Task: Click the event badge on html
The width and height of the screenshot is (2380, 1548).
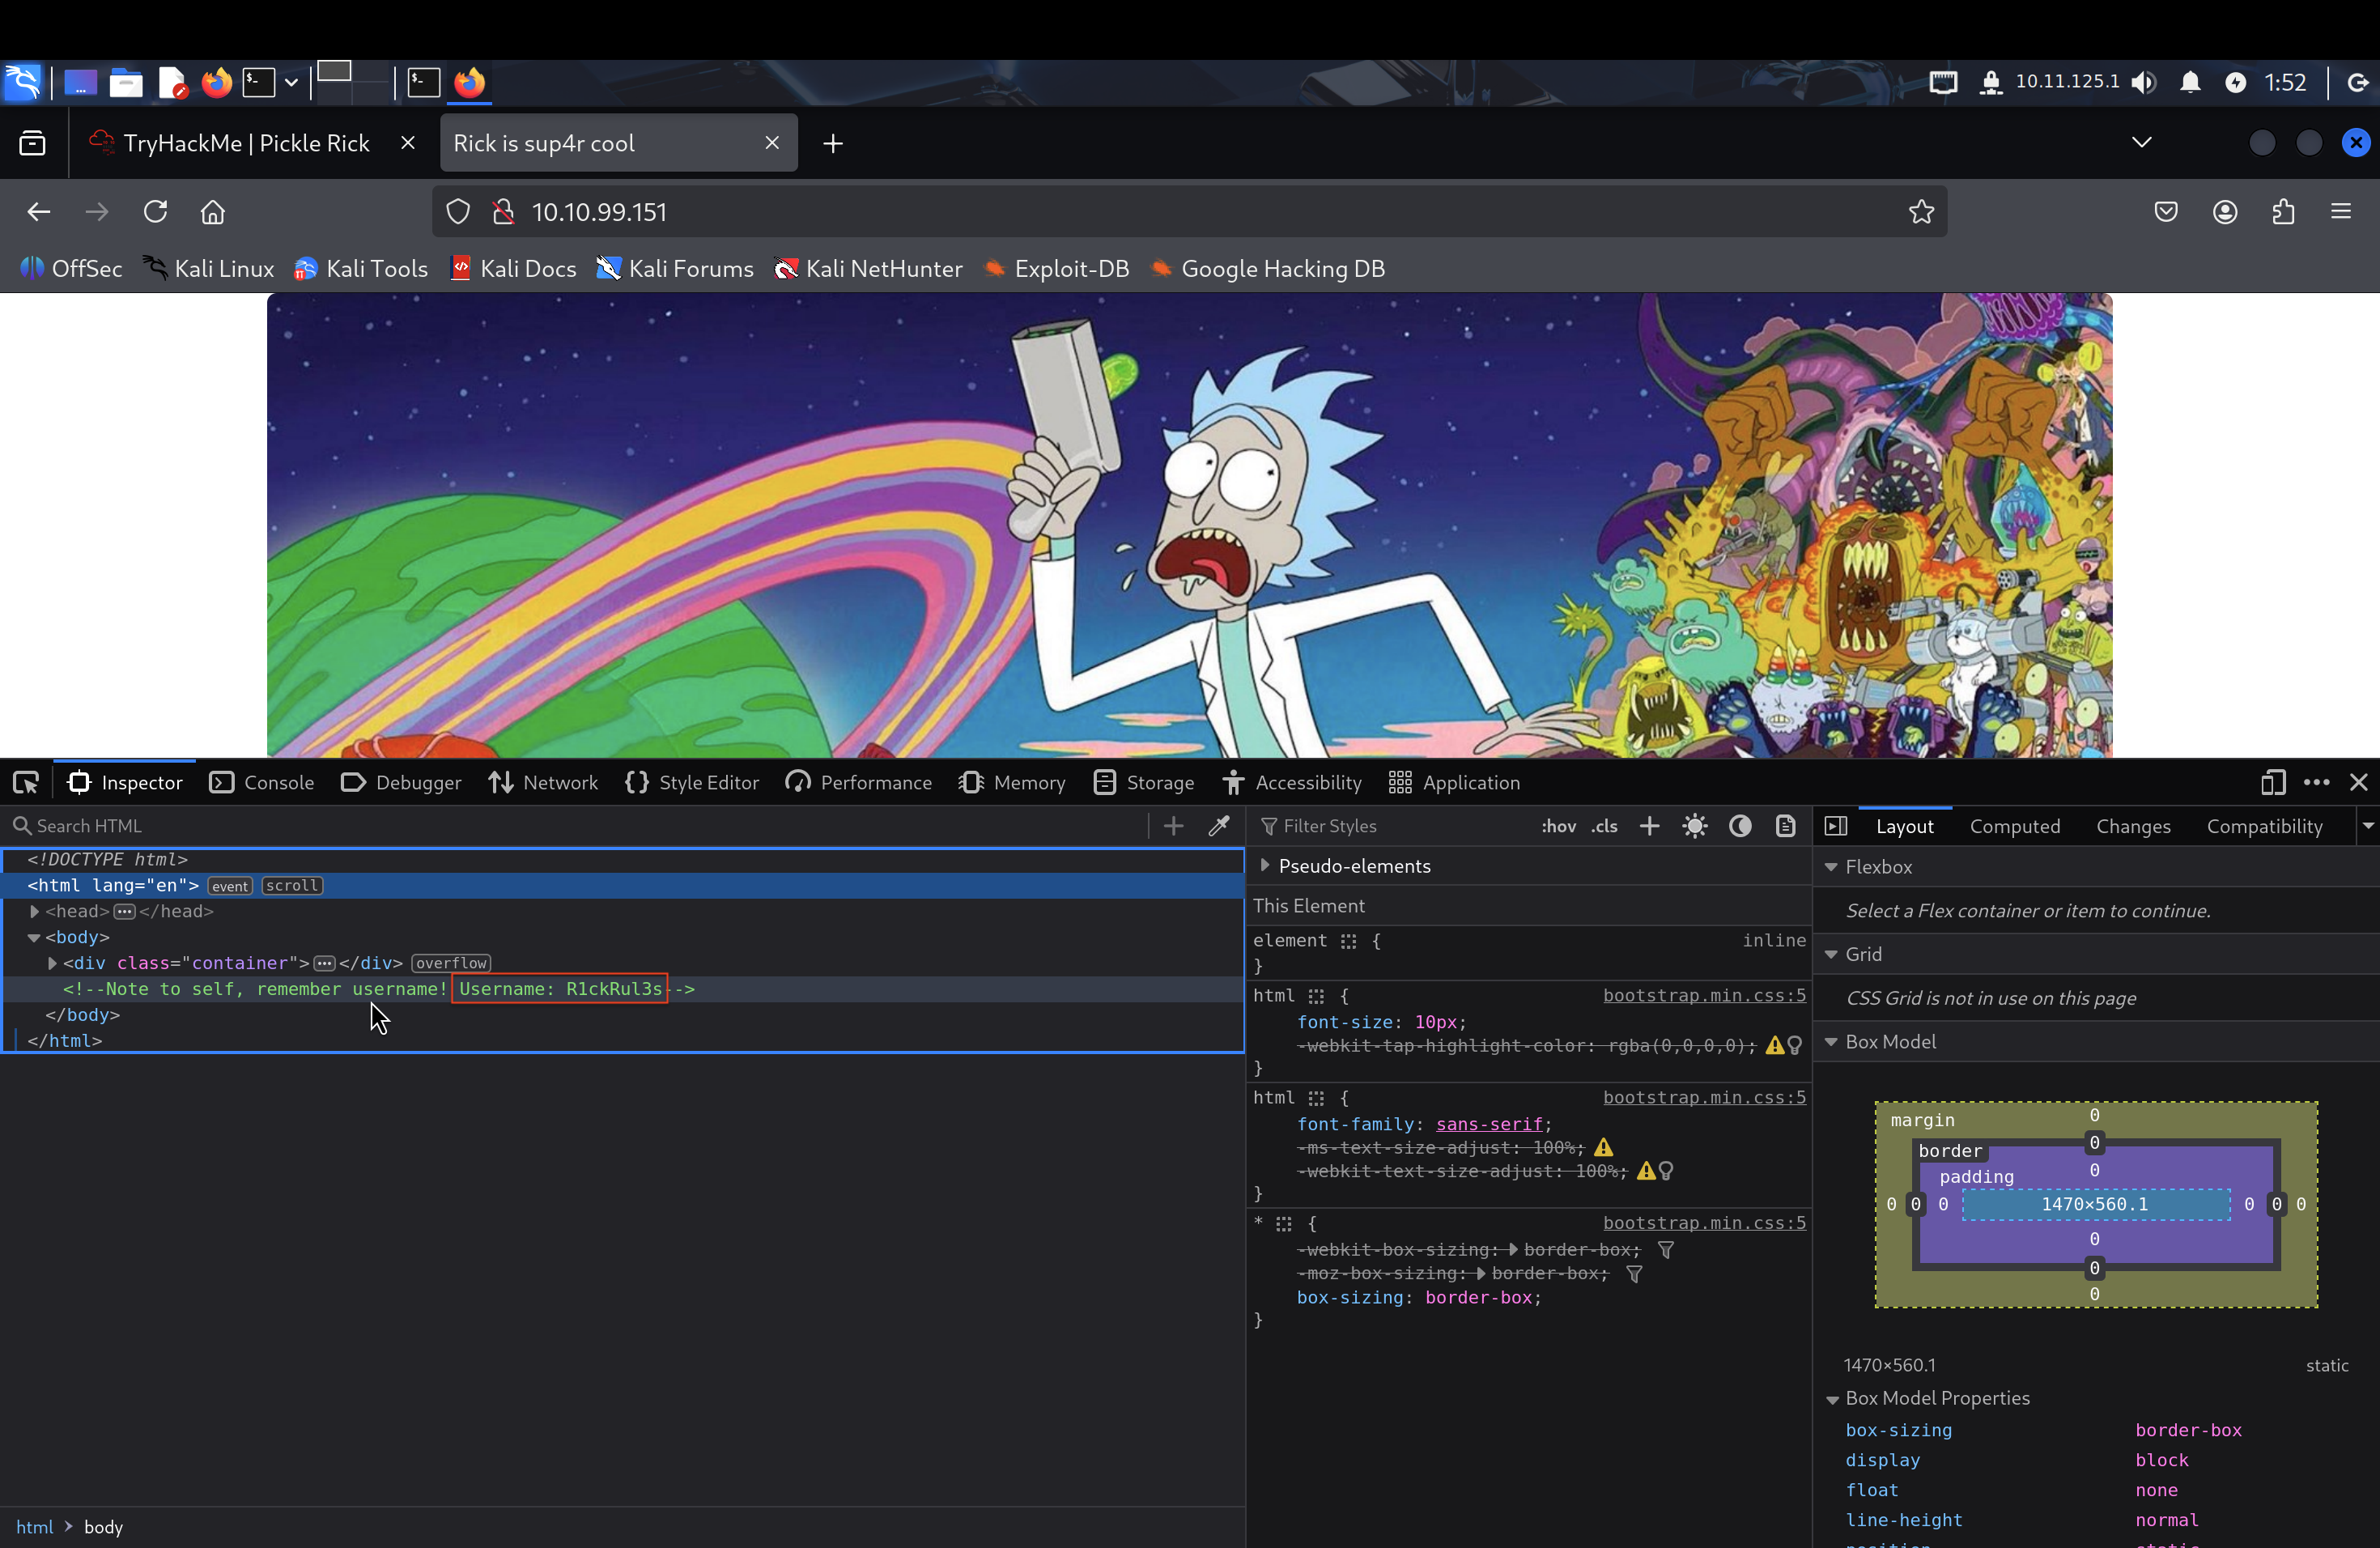Action: pos(230,886)
